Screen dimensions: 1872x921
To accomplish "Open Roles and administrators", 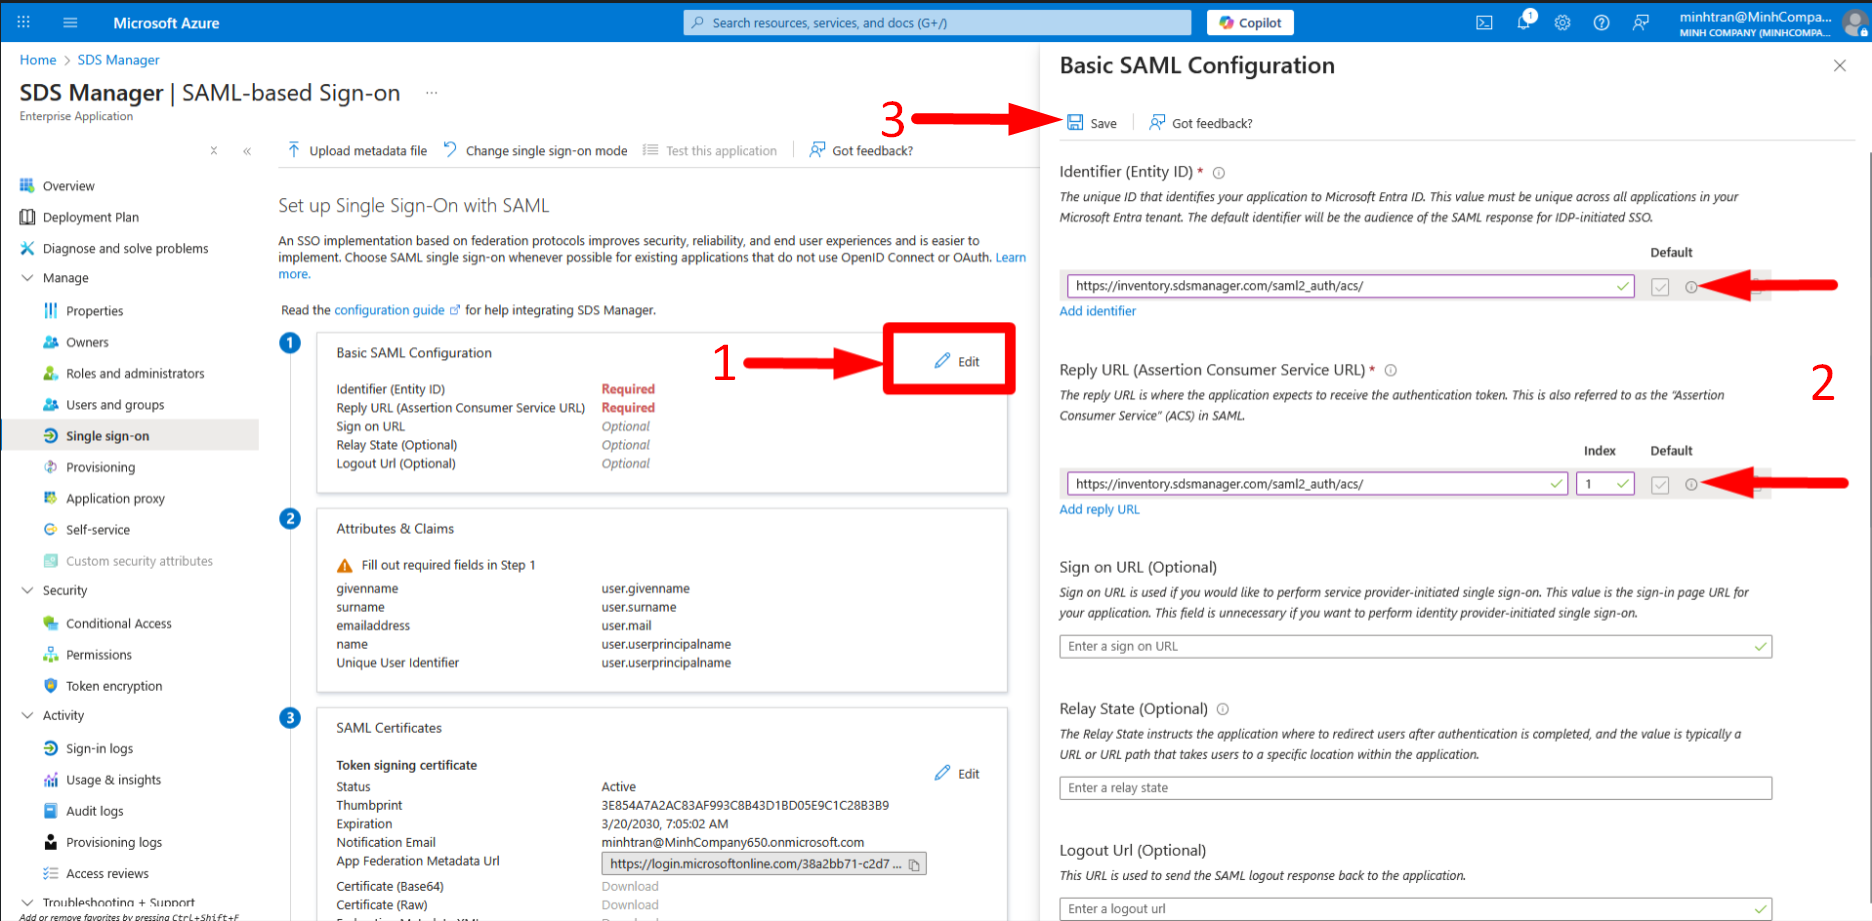I will click(x=135, y=373).
